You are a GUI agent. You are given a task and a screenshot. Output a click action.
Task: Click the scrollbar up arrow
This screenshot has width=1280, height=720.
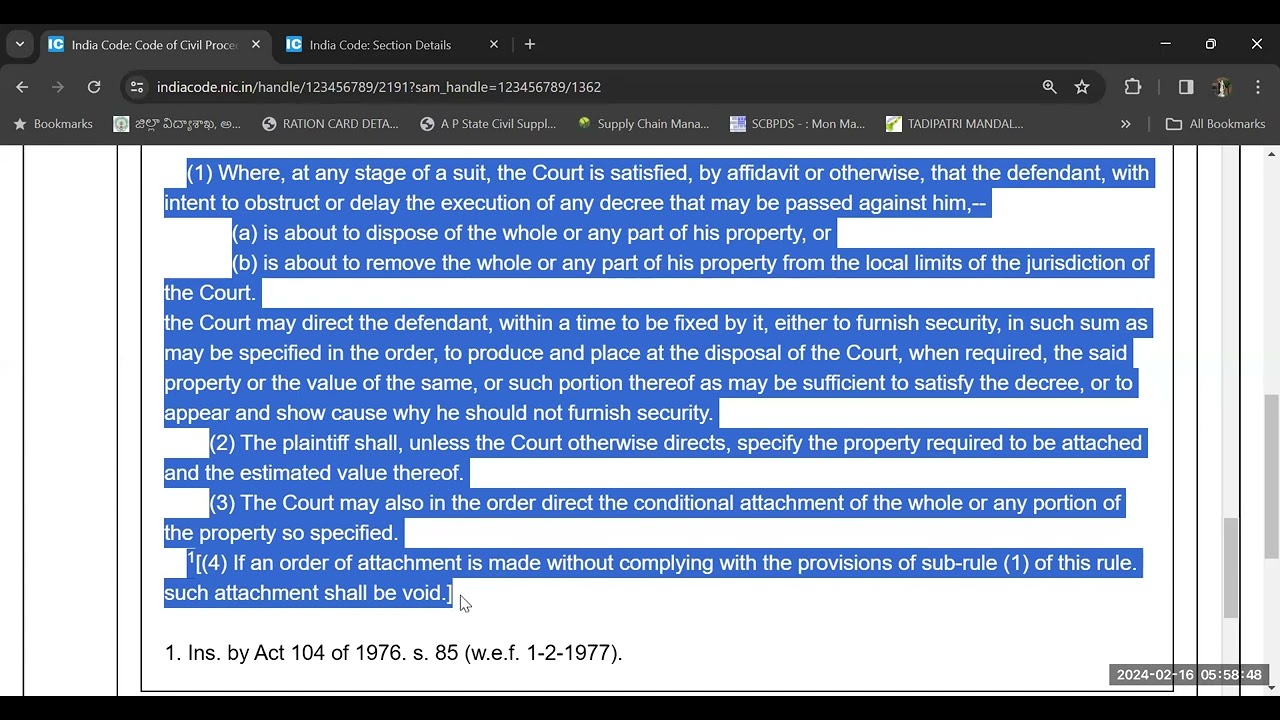click(x=1272, y=154)
